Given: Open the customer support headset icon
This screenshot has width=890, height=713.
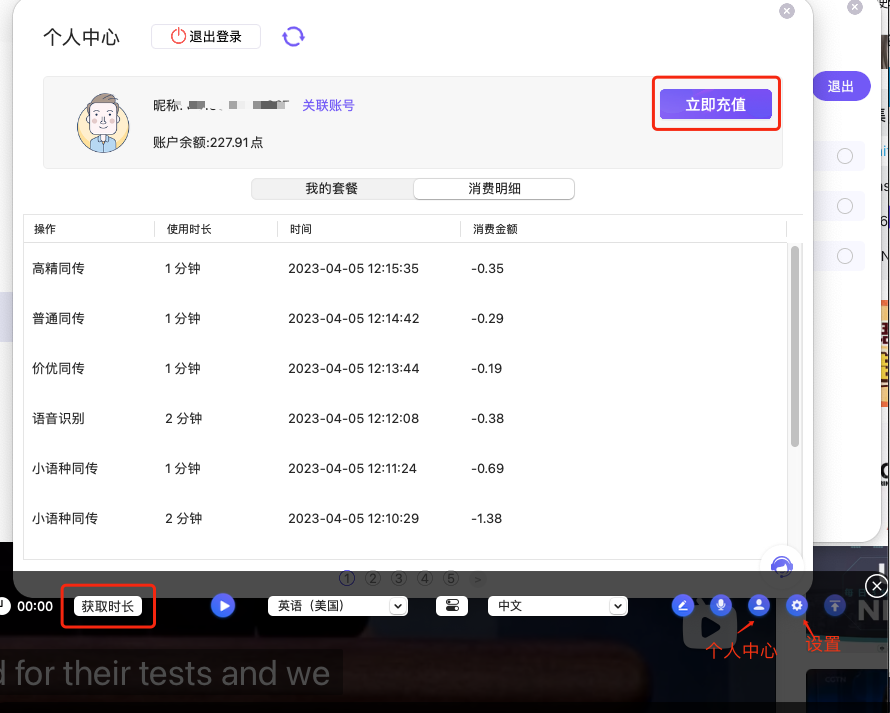Looking at the screenshot, I should tap(782, 567).
